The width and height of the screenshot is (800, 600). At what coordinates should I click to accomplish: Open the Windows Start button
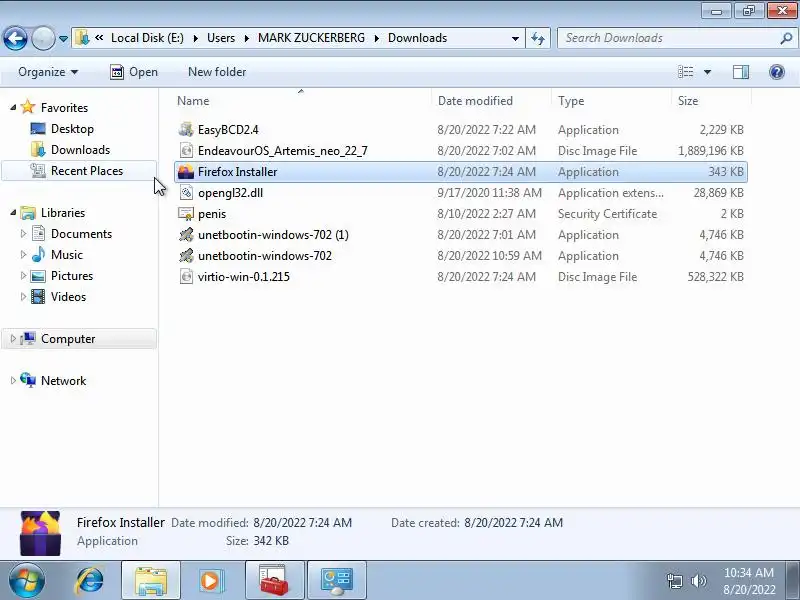coord(26,580)
